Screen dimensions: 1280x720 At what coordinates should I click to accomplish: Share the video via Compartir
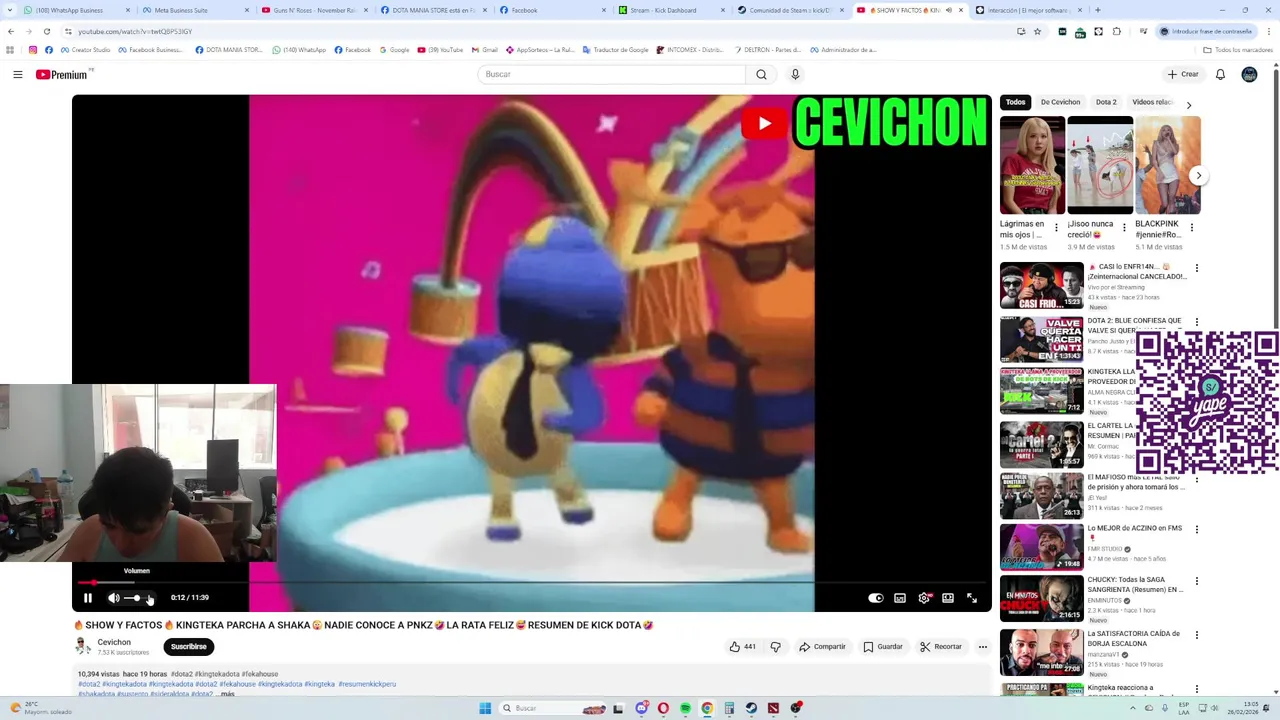822,647
